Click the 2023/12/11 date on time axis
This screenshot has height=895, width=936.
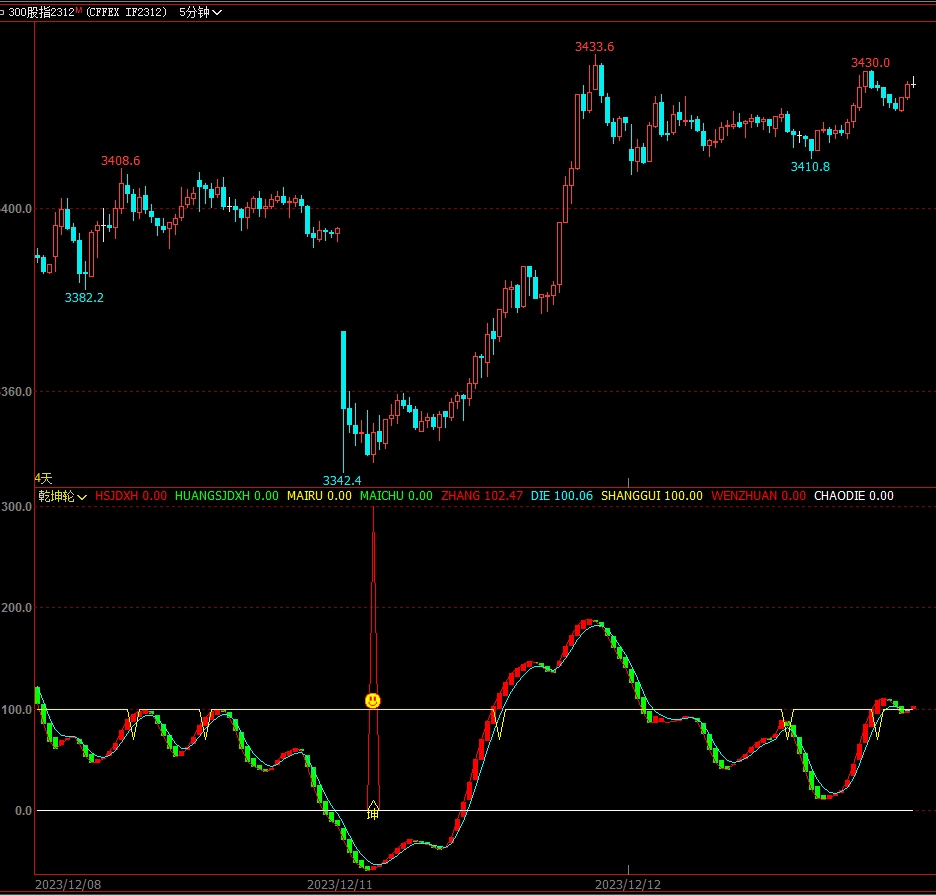(x=340, y=885)
